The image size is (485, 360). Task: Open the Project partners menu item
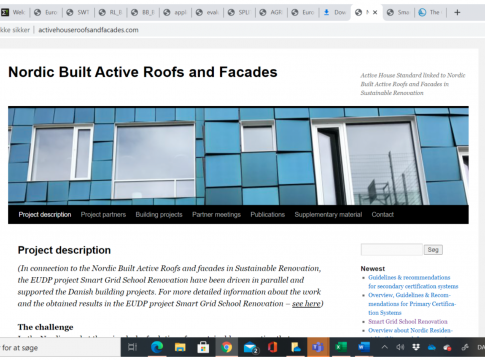(103, 215)
